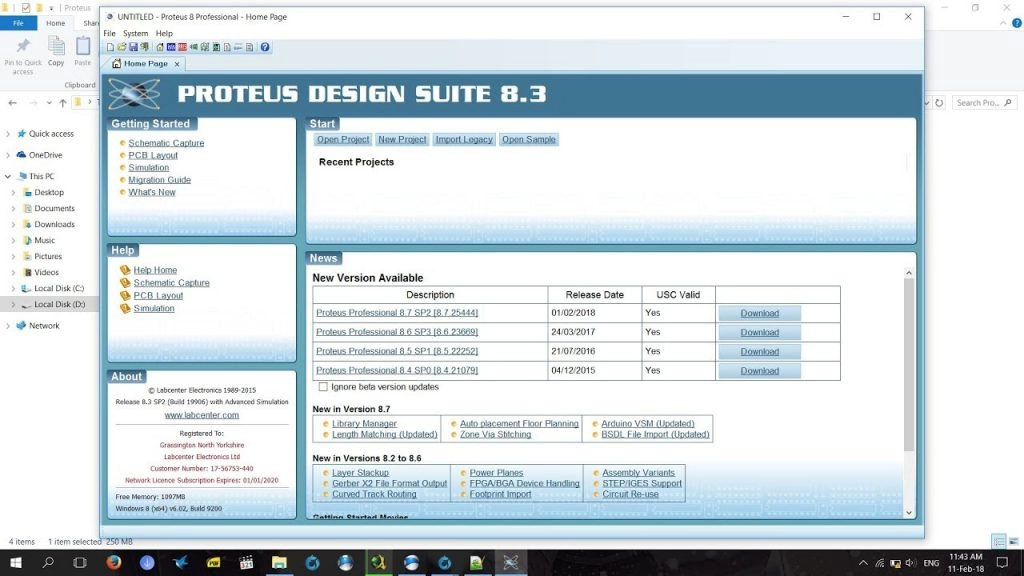Expand Local Disk (C:) in File Explorer
The width and height of the screenshot is (1024, 576).
(x=13, y=289)
